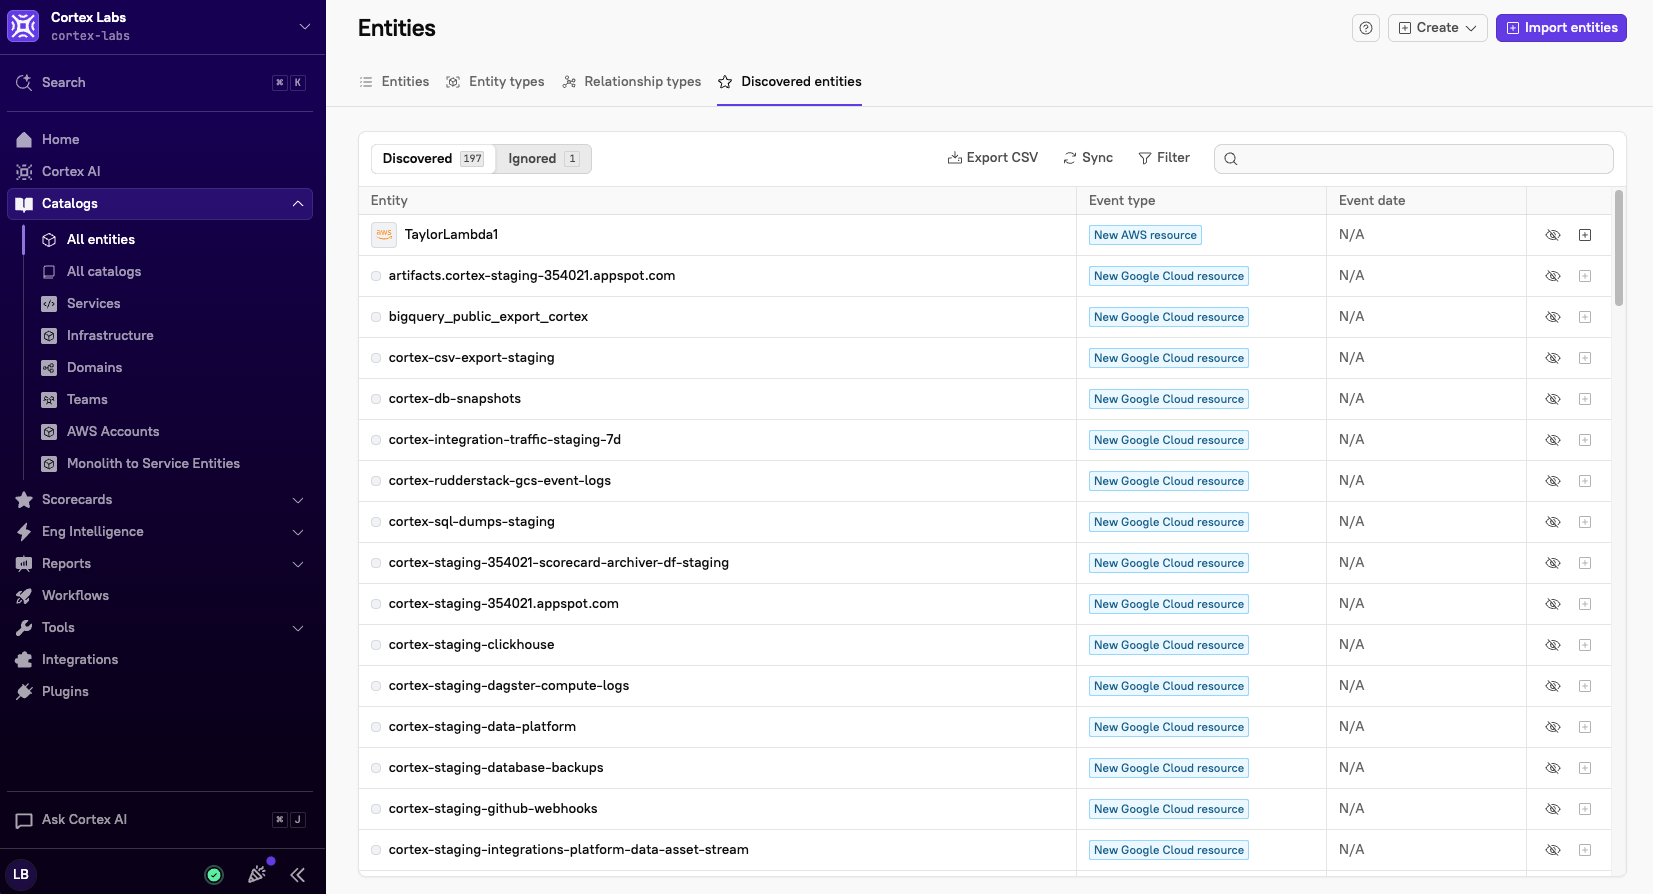
Task: Click the green status check icon
Action: 214,875
